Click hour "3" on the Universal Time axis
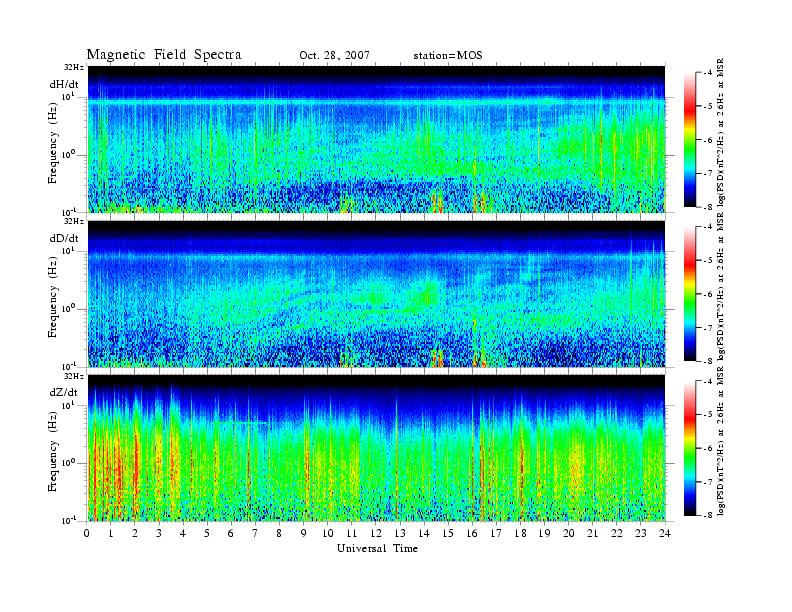Screen dimensions: 792x612 [x=159, y=533]
